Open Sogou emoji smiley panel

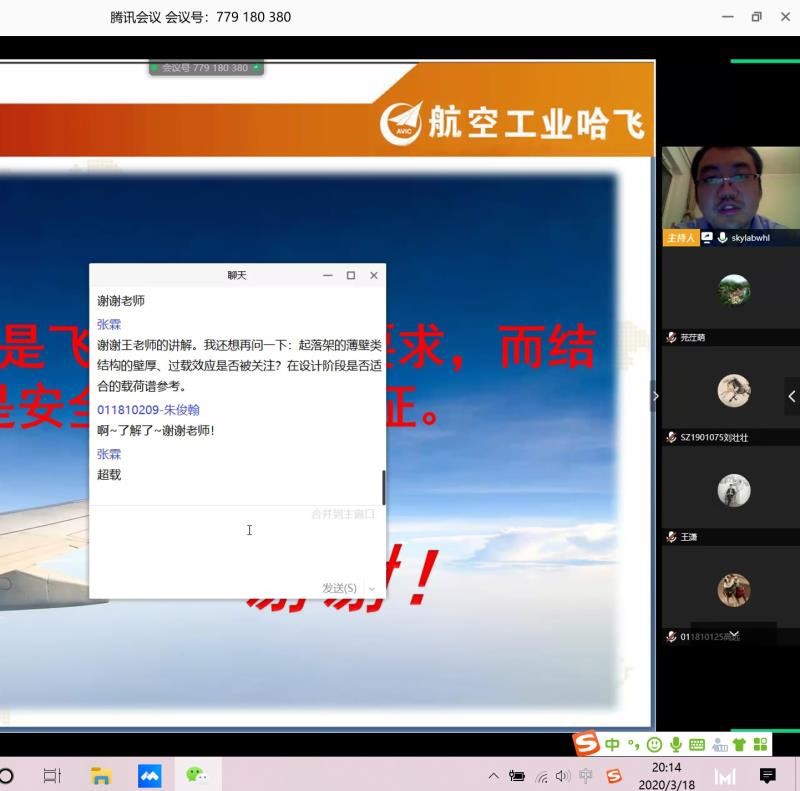(654, 744)
